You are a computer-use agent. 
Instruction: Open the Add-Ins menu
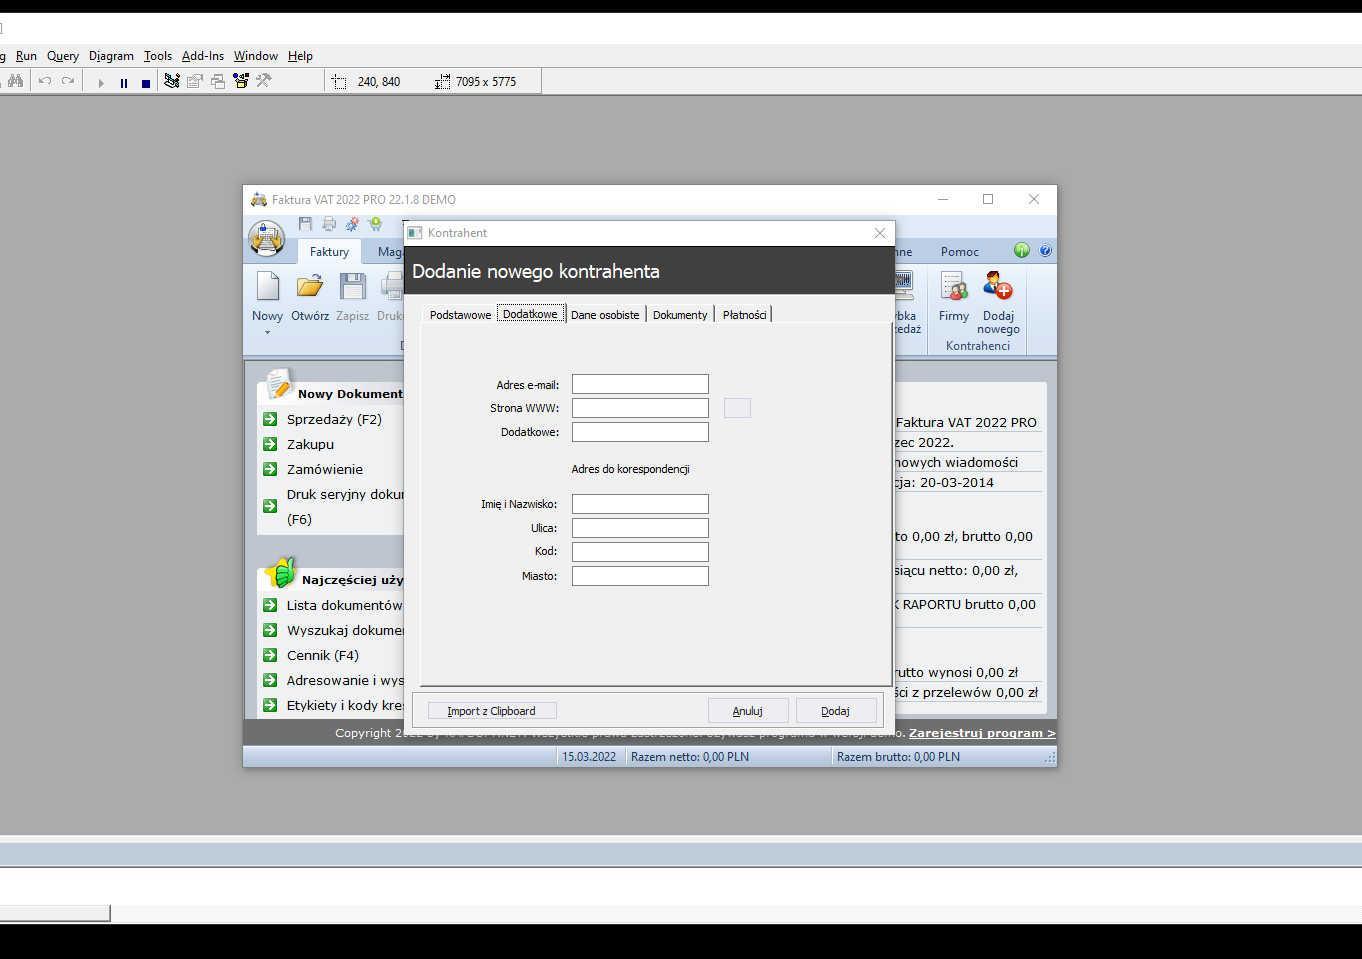(202, 56)
